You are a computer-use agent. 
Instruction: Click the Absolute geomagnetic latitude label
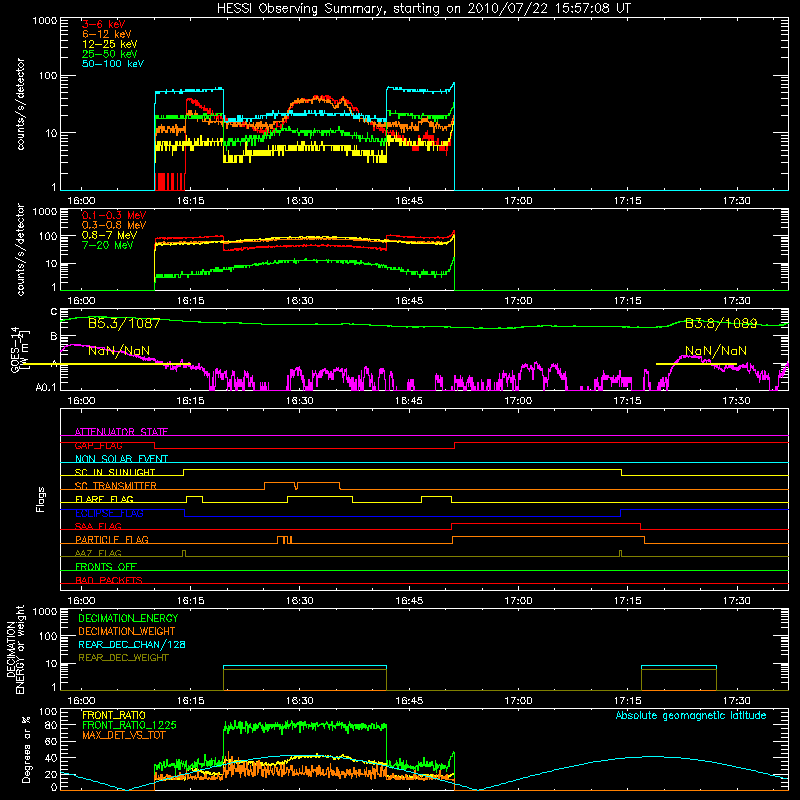pyautogui.click(x=691, y=716)
